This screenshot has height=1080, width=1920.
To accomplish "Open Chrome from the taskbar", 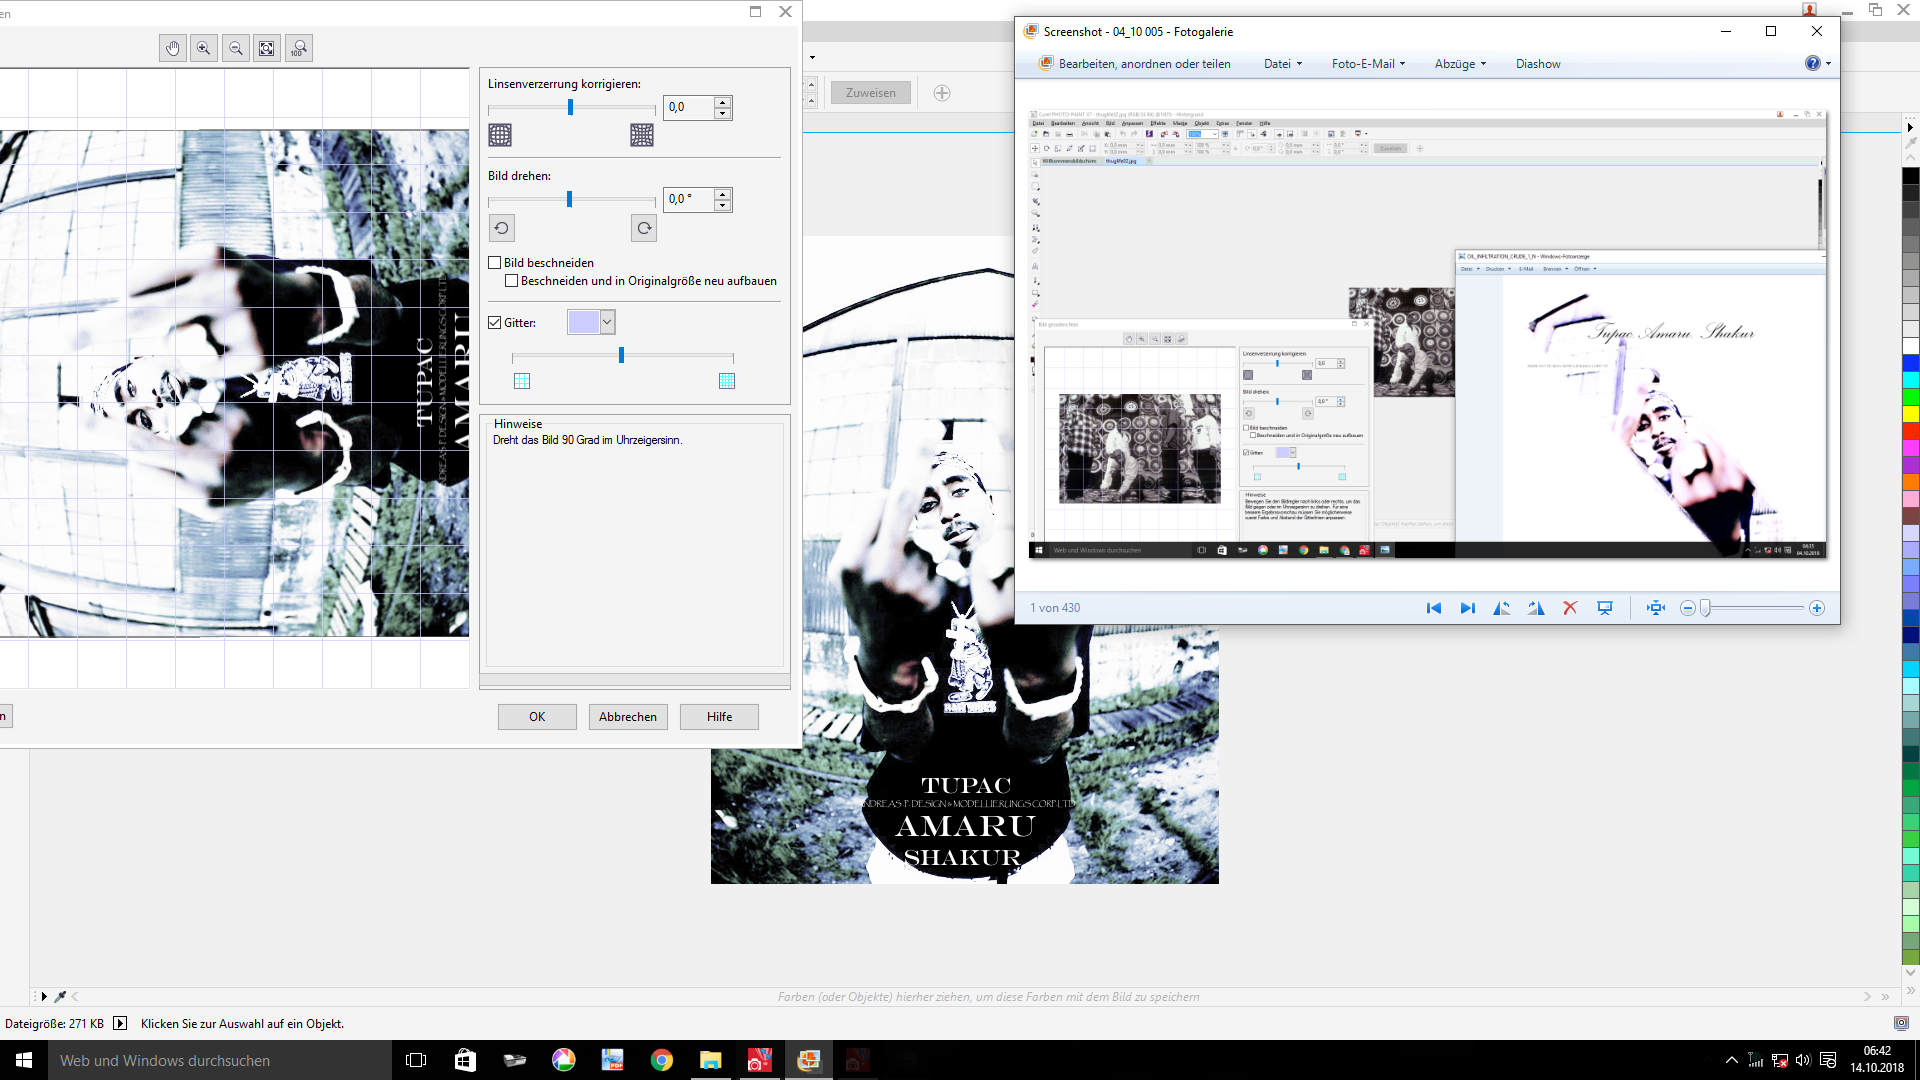I will [661, 1060].
